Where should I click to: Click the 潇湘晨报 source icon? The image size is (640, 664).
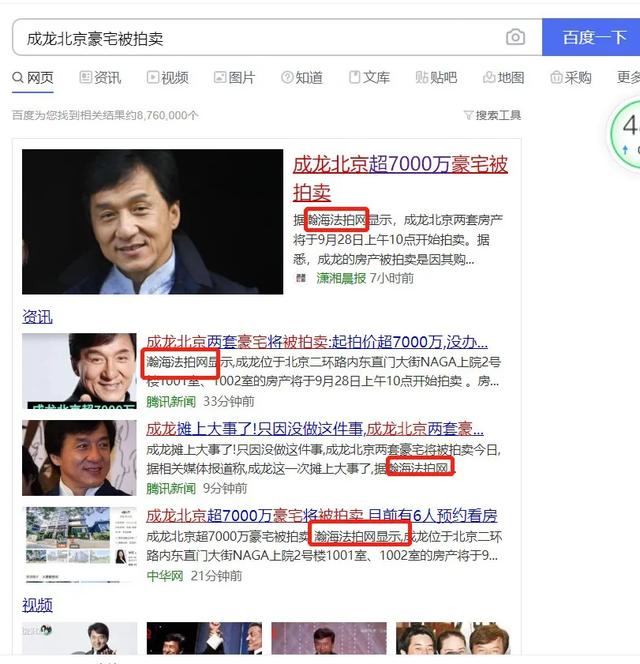pos(301,278)
